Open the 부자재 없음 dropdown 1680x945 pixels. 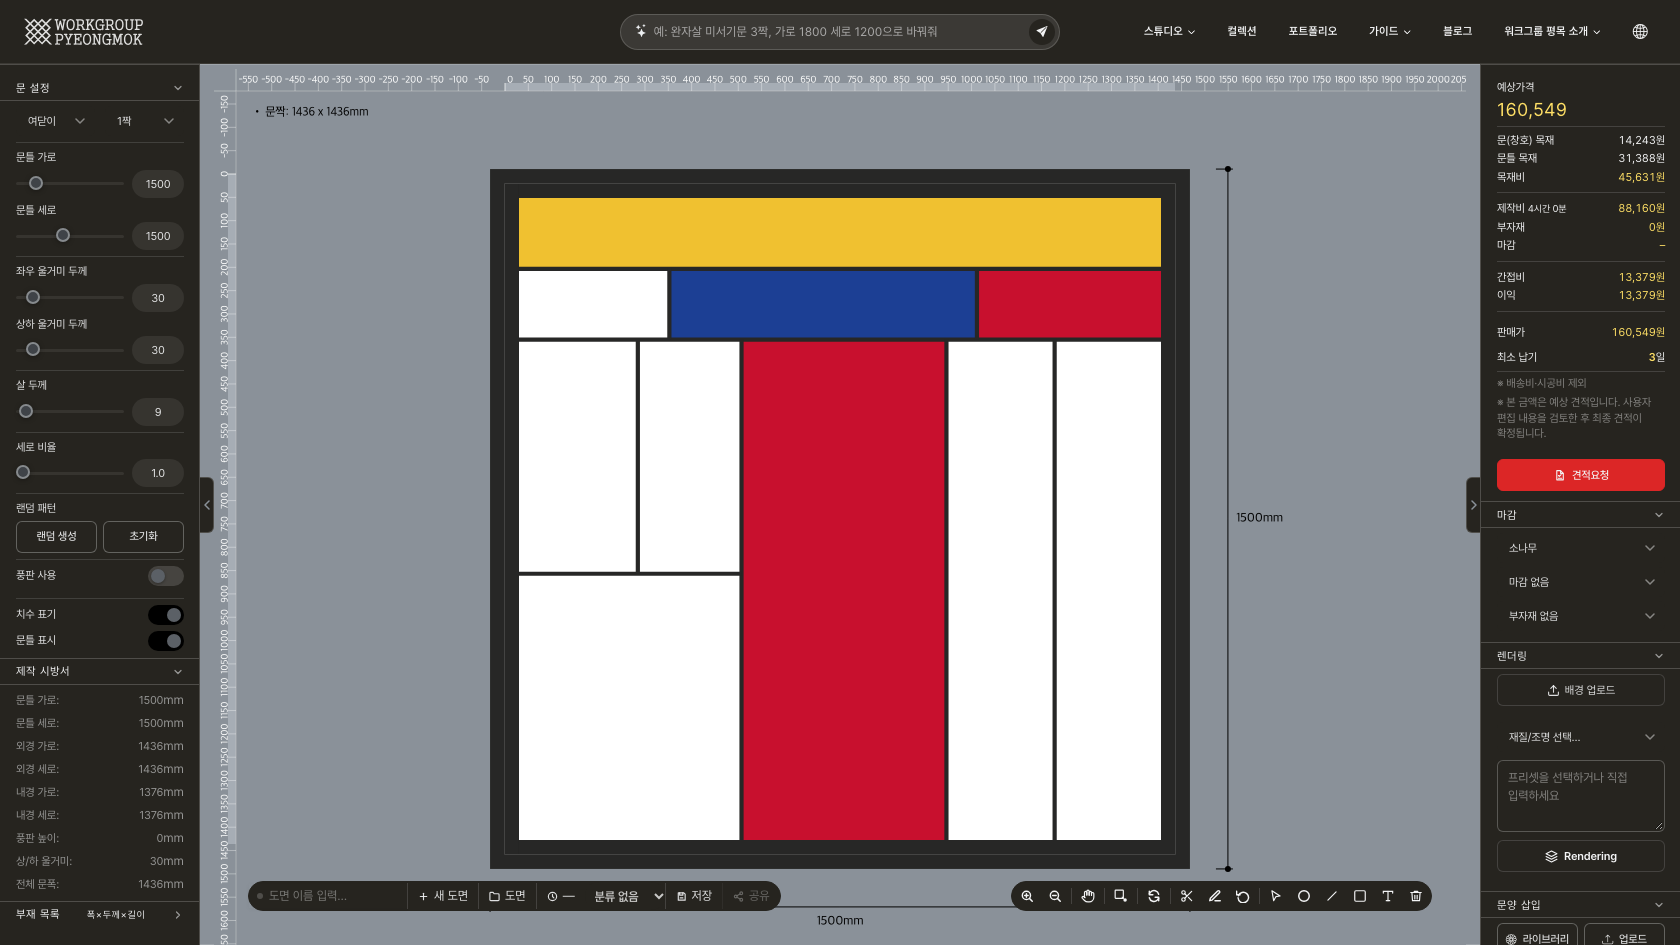point(1581,616)
